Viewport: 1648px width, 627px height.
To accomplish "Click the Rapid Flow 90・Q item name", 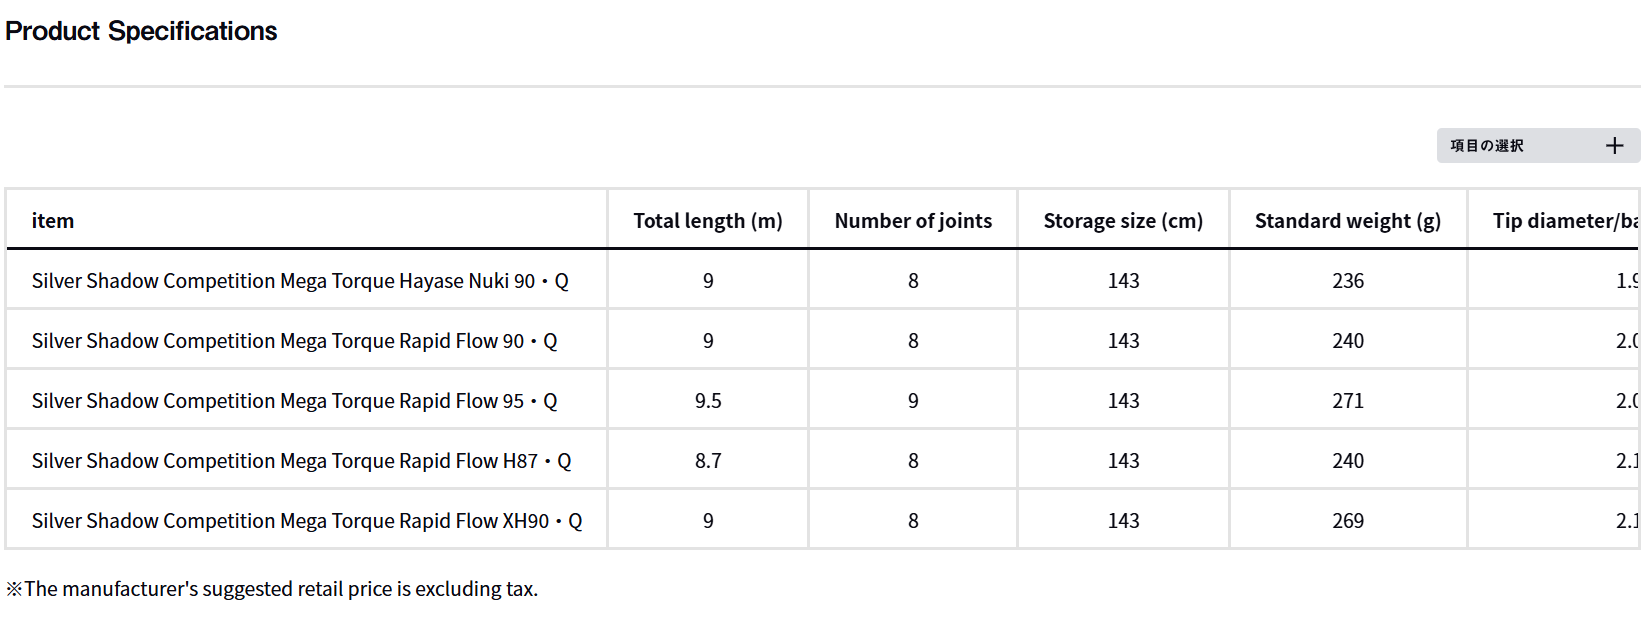I will 295,341.
